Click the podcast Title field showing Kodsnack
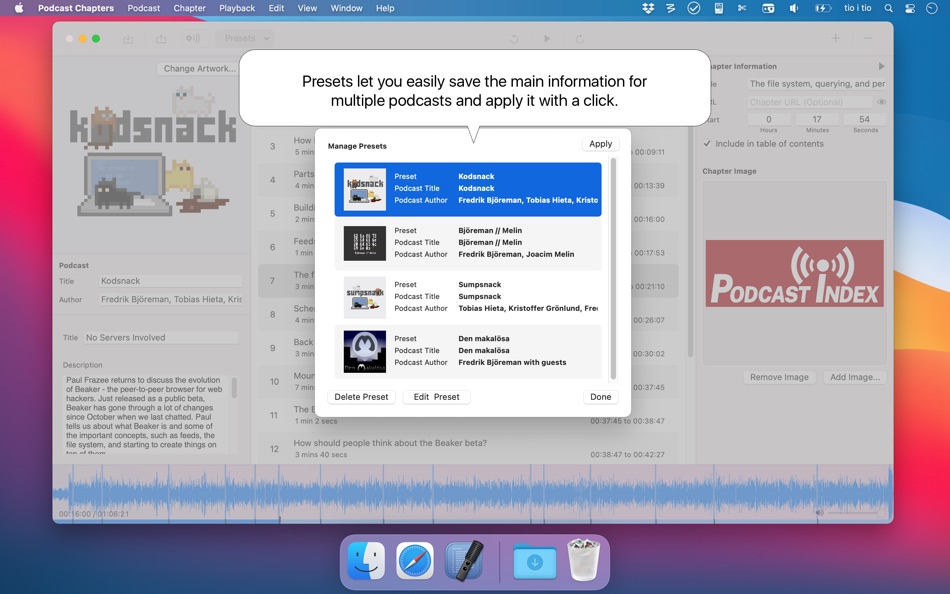The image size is (950, 594). [x=170, y=281]
